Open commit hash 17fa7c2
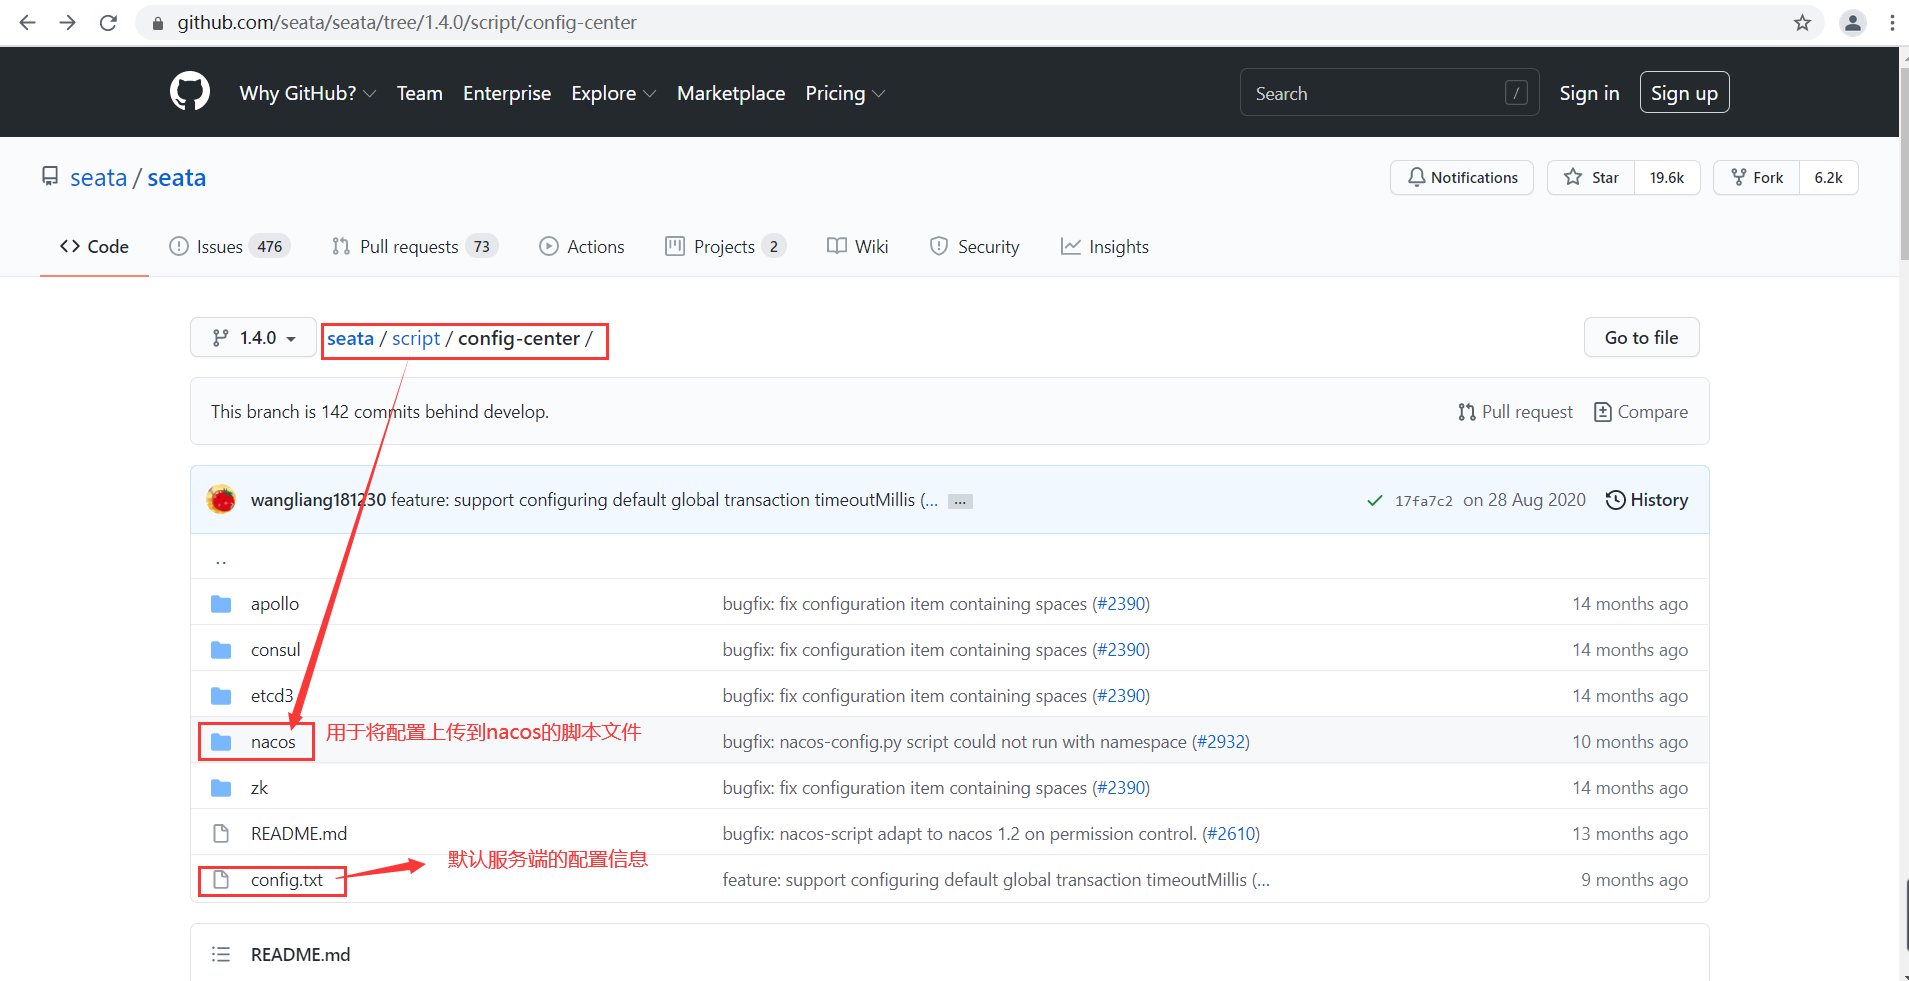 click(x=1424, y=501)
